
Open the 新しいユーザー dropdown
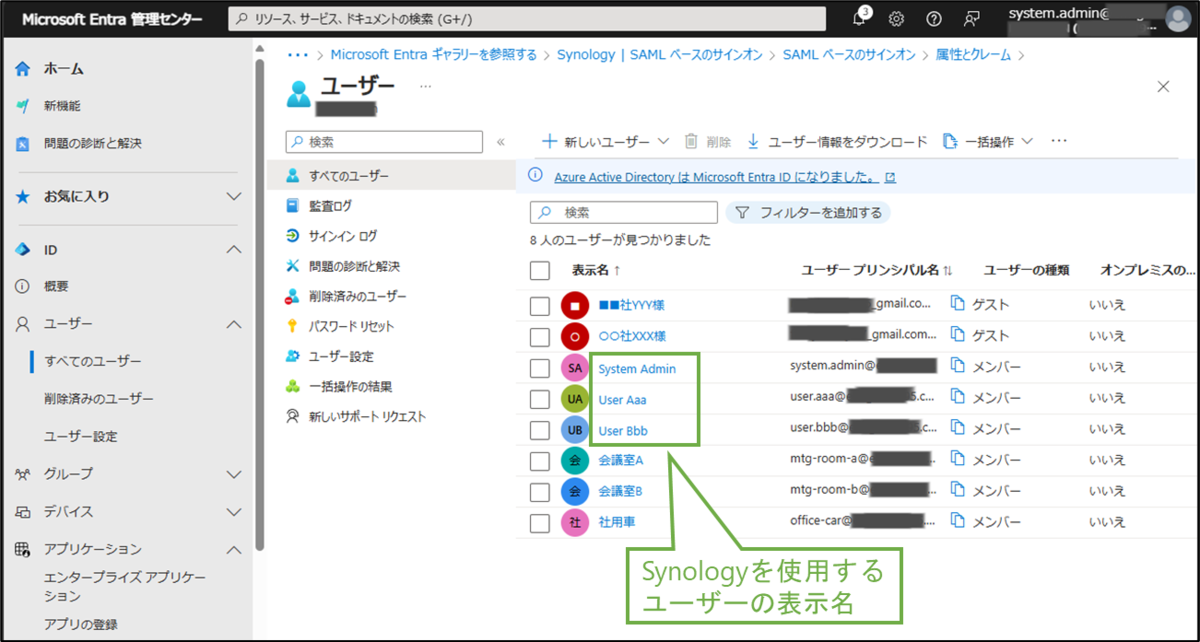[605, 142]
